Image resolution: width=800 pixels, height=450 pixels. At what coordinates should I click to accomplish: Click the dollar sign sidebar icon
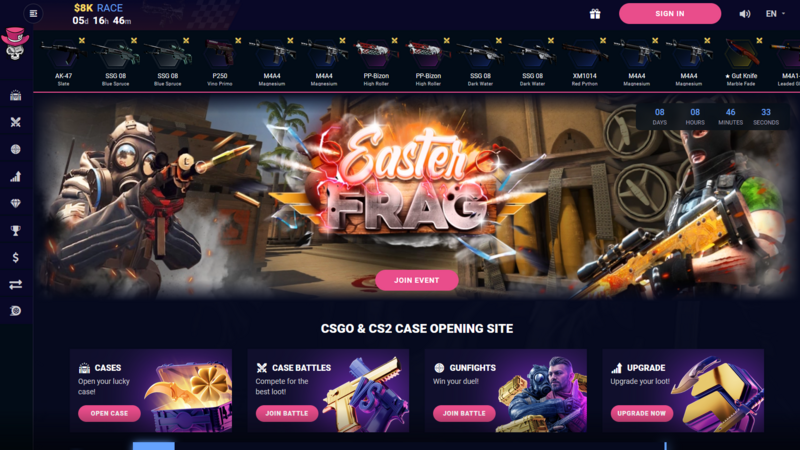tap(16, 257)
